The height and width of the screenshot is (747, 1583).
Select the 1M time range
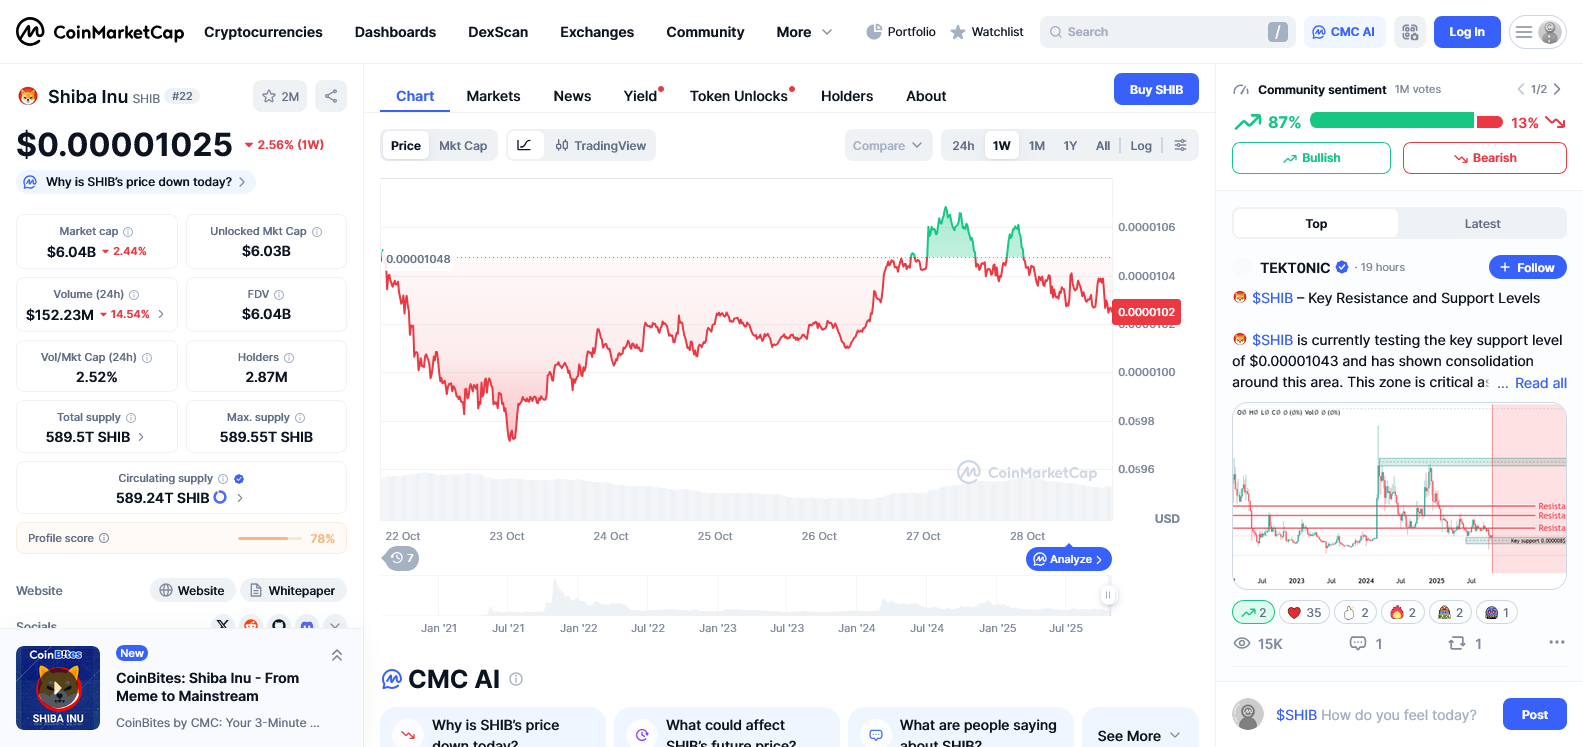[1037, 145]
